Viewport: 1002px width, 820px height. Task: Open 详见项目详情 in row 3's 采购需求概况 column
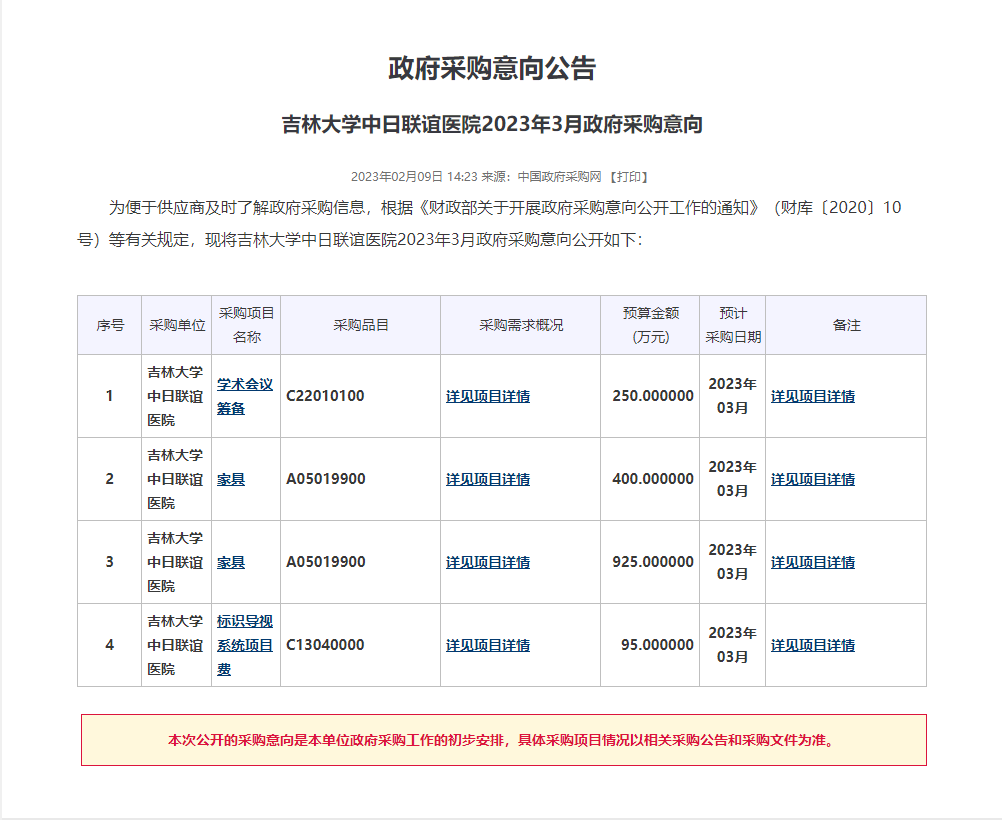click(488, 562)
